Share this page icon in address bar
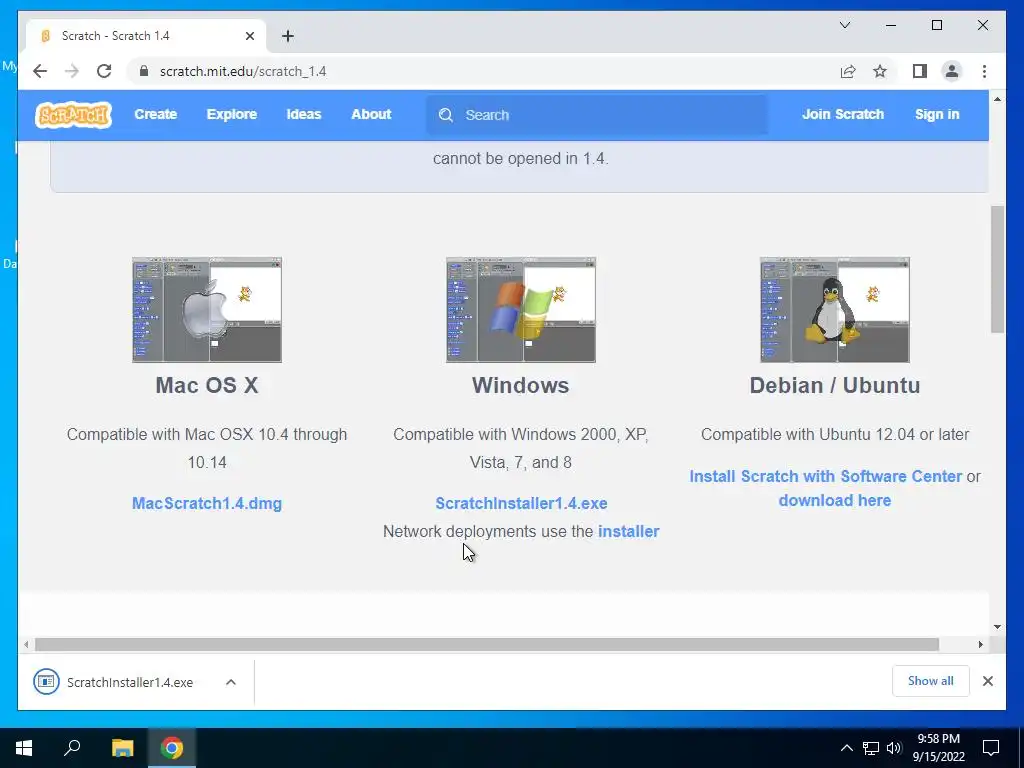1024x768 pixels. [x=848, y=71]
